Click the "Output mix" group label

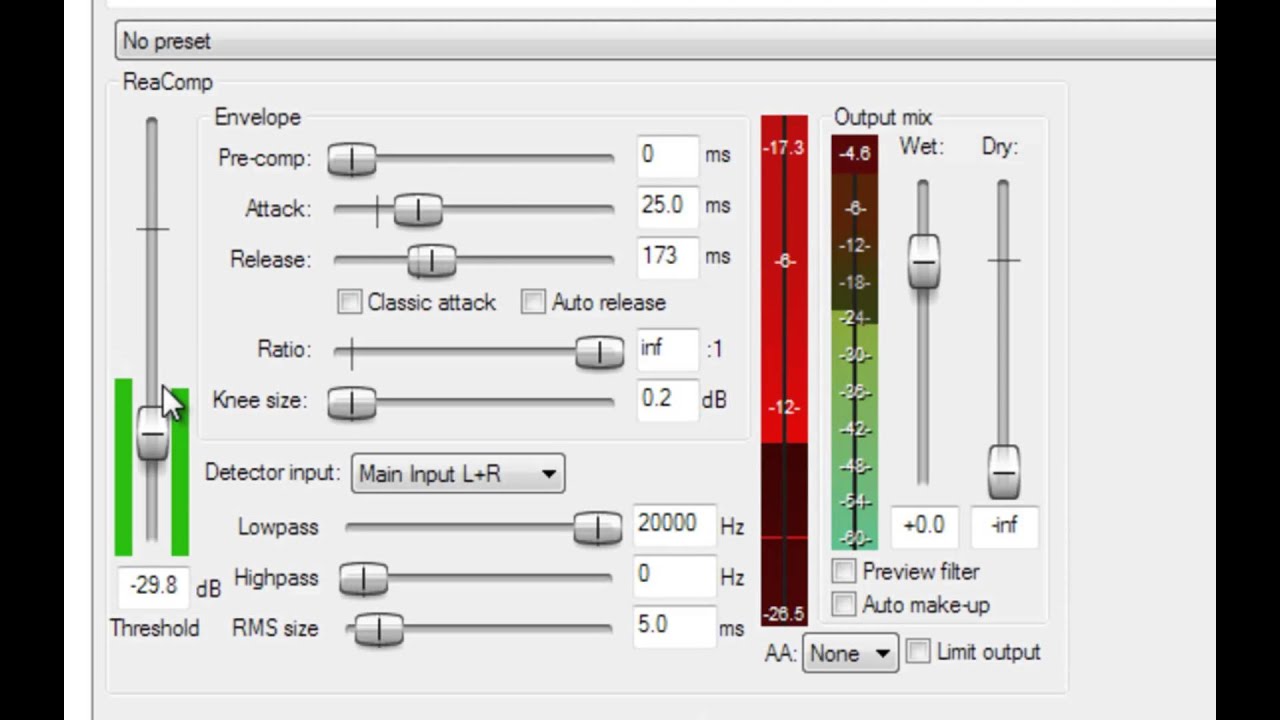(883, 117)
